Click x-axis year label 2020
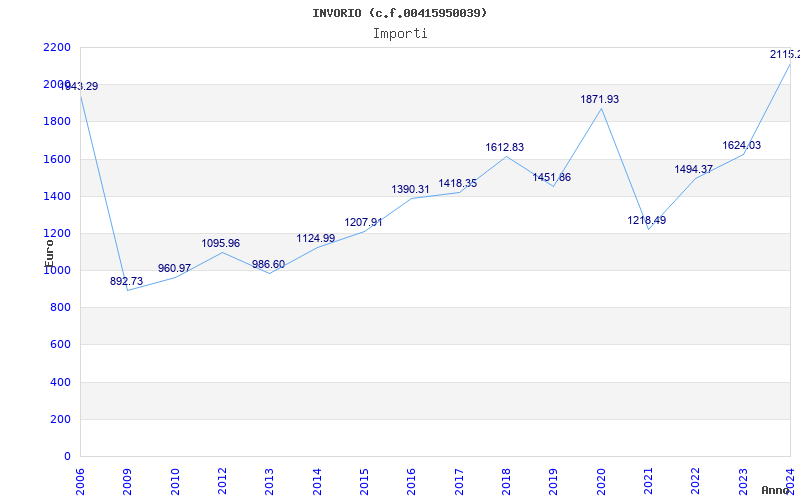 (601, 482)
